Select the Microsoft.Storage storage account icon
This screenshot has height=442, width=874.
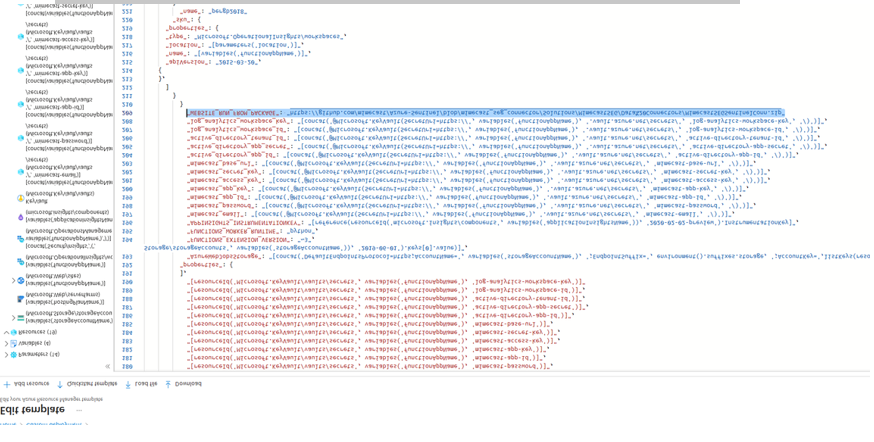coord(20,317)
